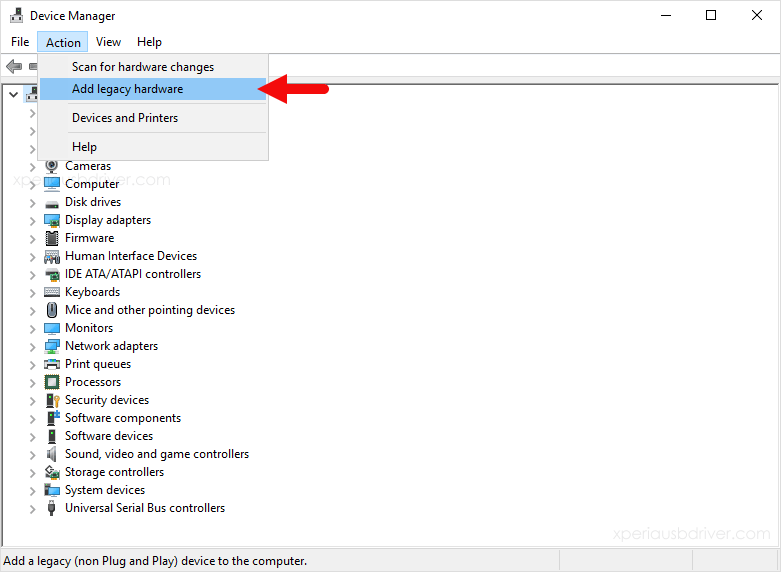The height and width of the screenshot is (572, 781).
Task: Click the Sound, video and game controllers speaker icon
Action: coord(52,454)
